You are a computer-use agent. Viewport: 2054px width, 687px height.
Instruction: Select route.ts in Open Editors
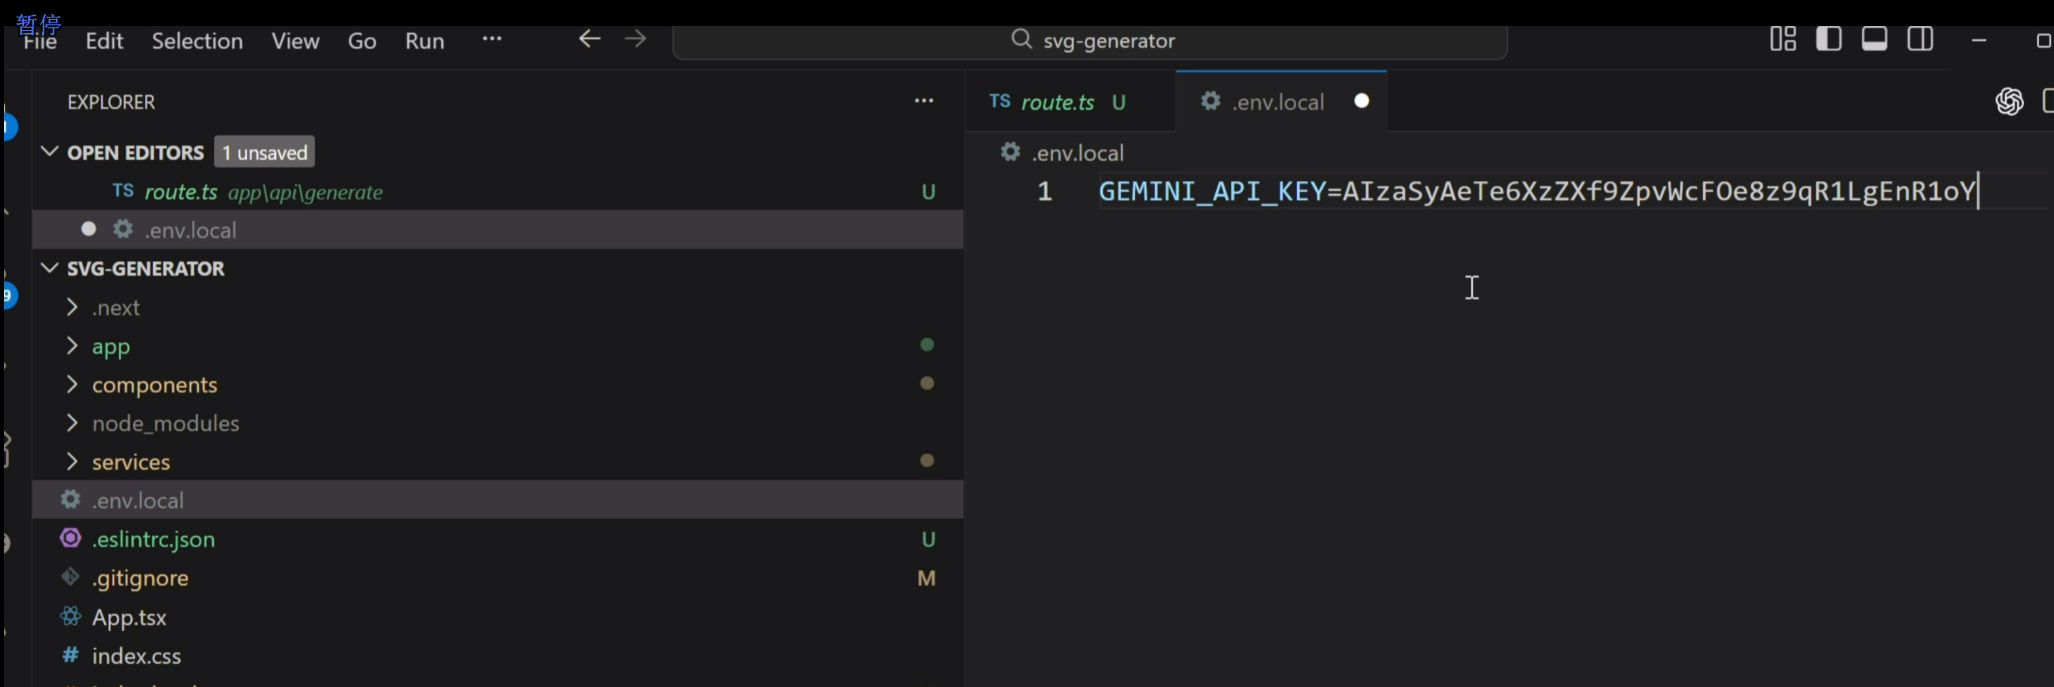pyautogui.click(x=498, y=191)
